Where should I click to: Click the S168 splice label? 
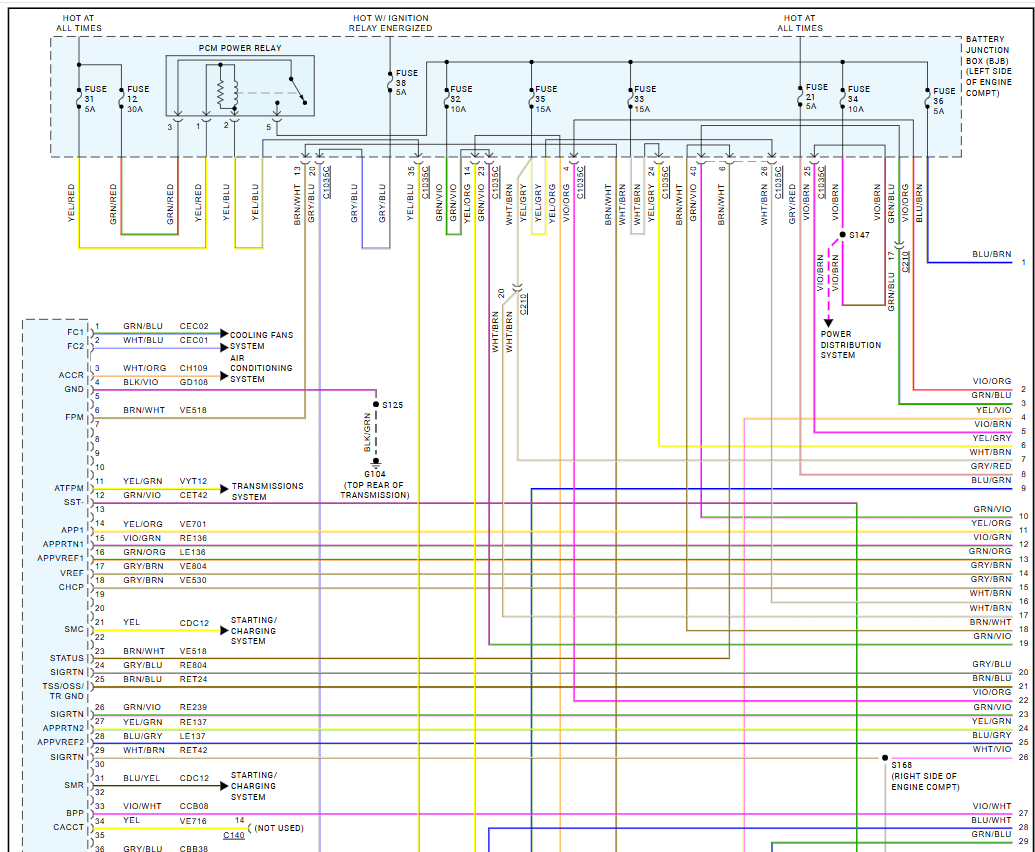902,765
